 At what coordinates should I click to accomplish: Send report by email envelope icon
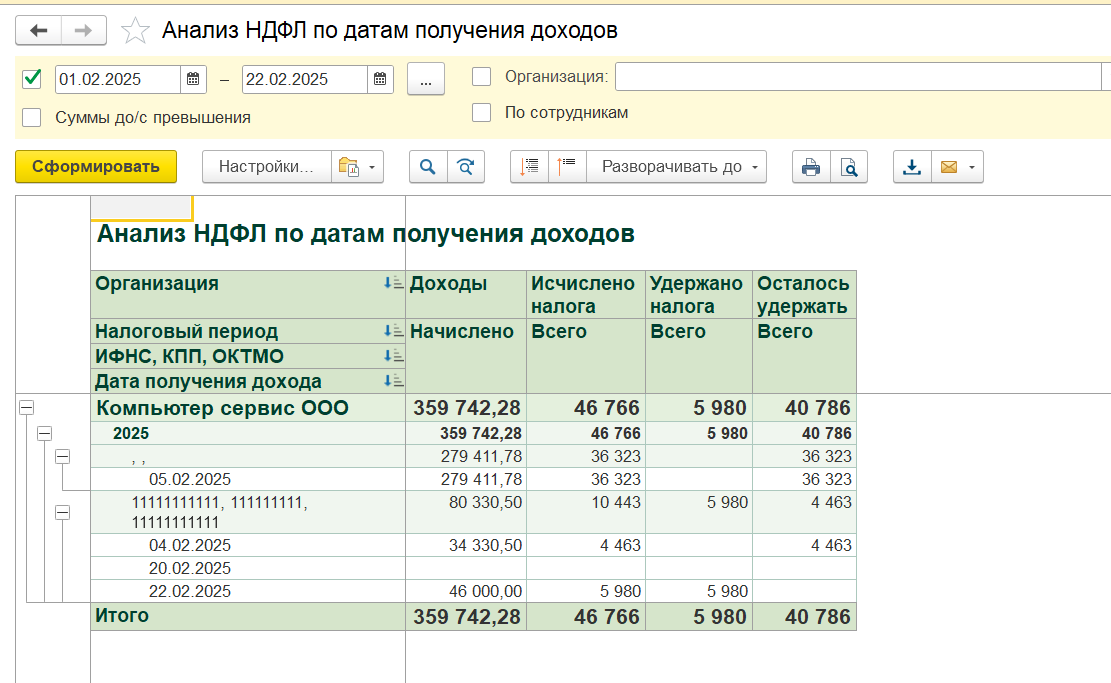[949, 167]
